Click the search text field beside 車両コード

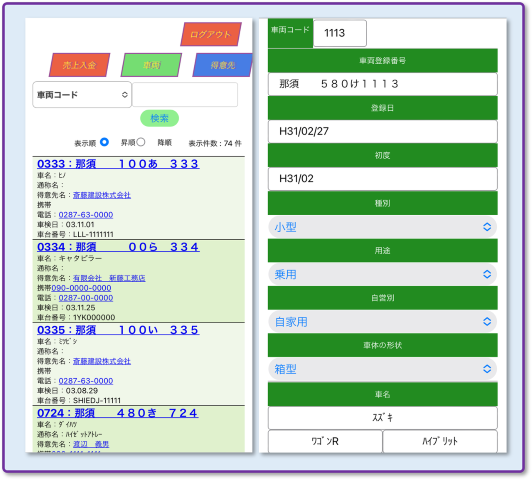point(185,95)
